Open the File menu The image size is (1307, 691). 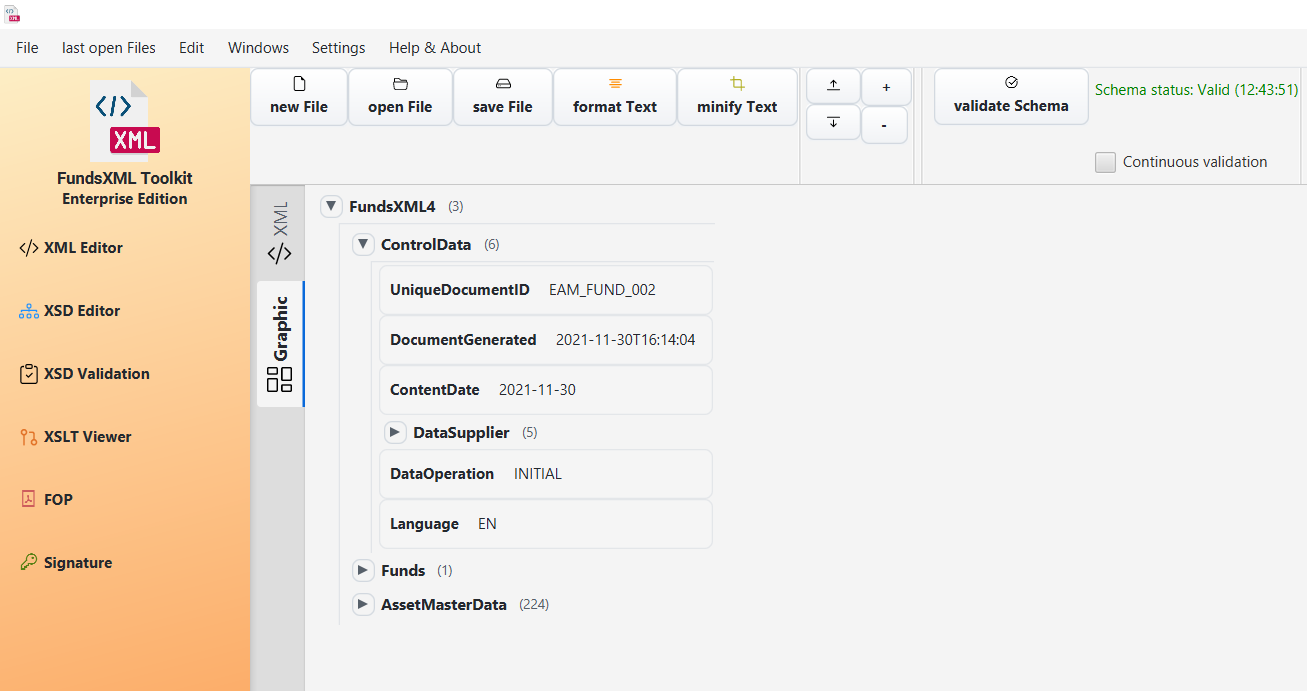coord(27,47)
